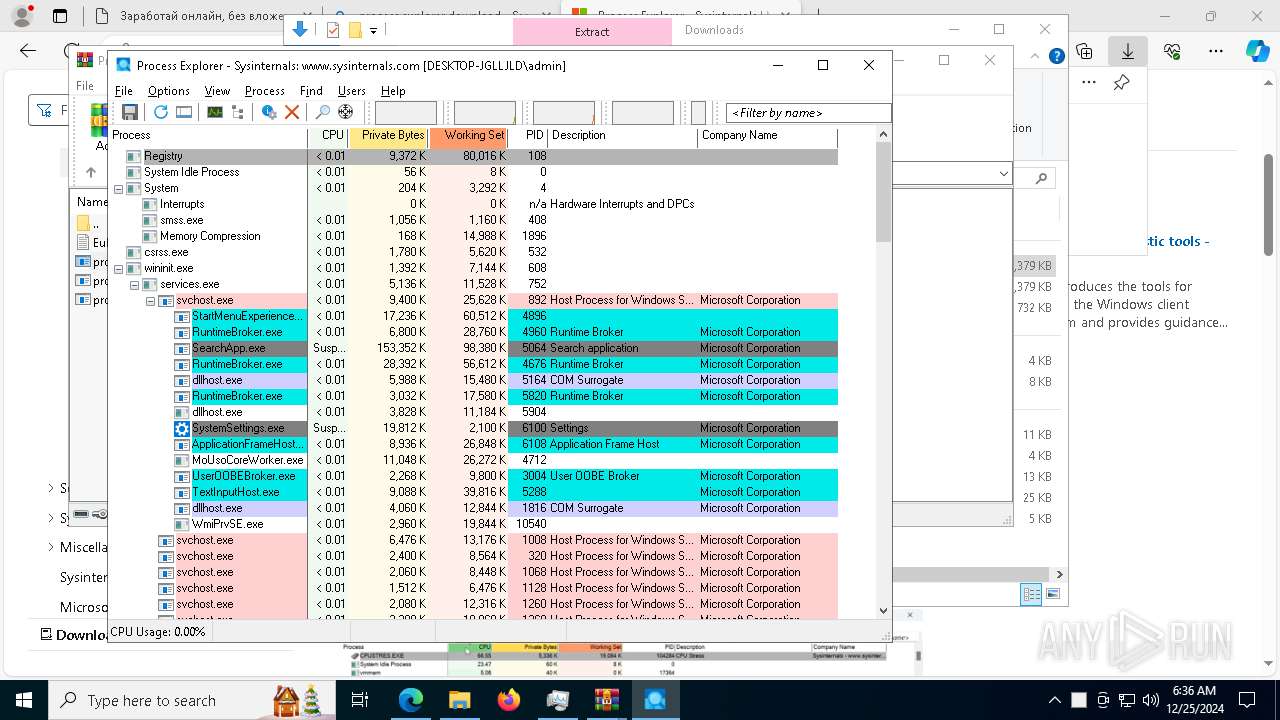1280x720 pixels.
Task: Click the first mini CPU usage graph in the toolbar
Action: [406, 113]
